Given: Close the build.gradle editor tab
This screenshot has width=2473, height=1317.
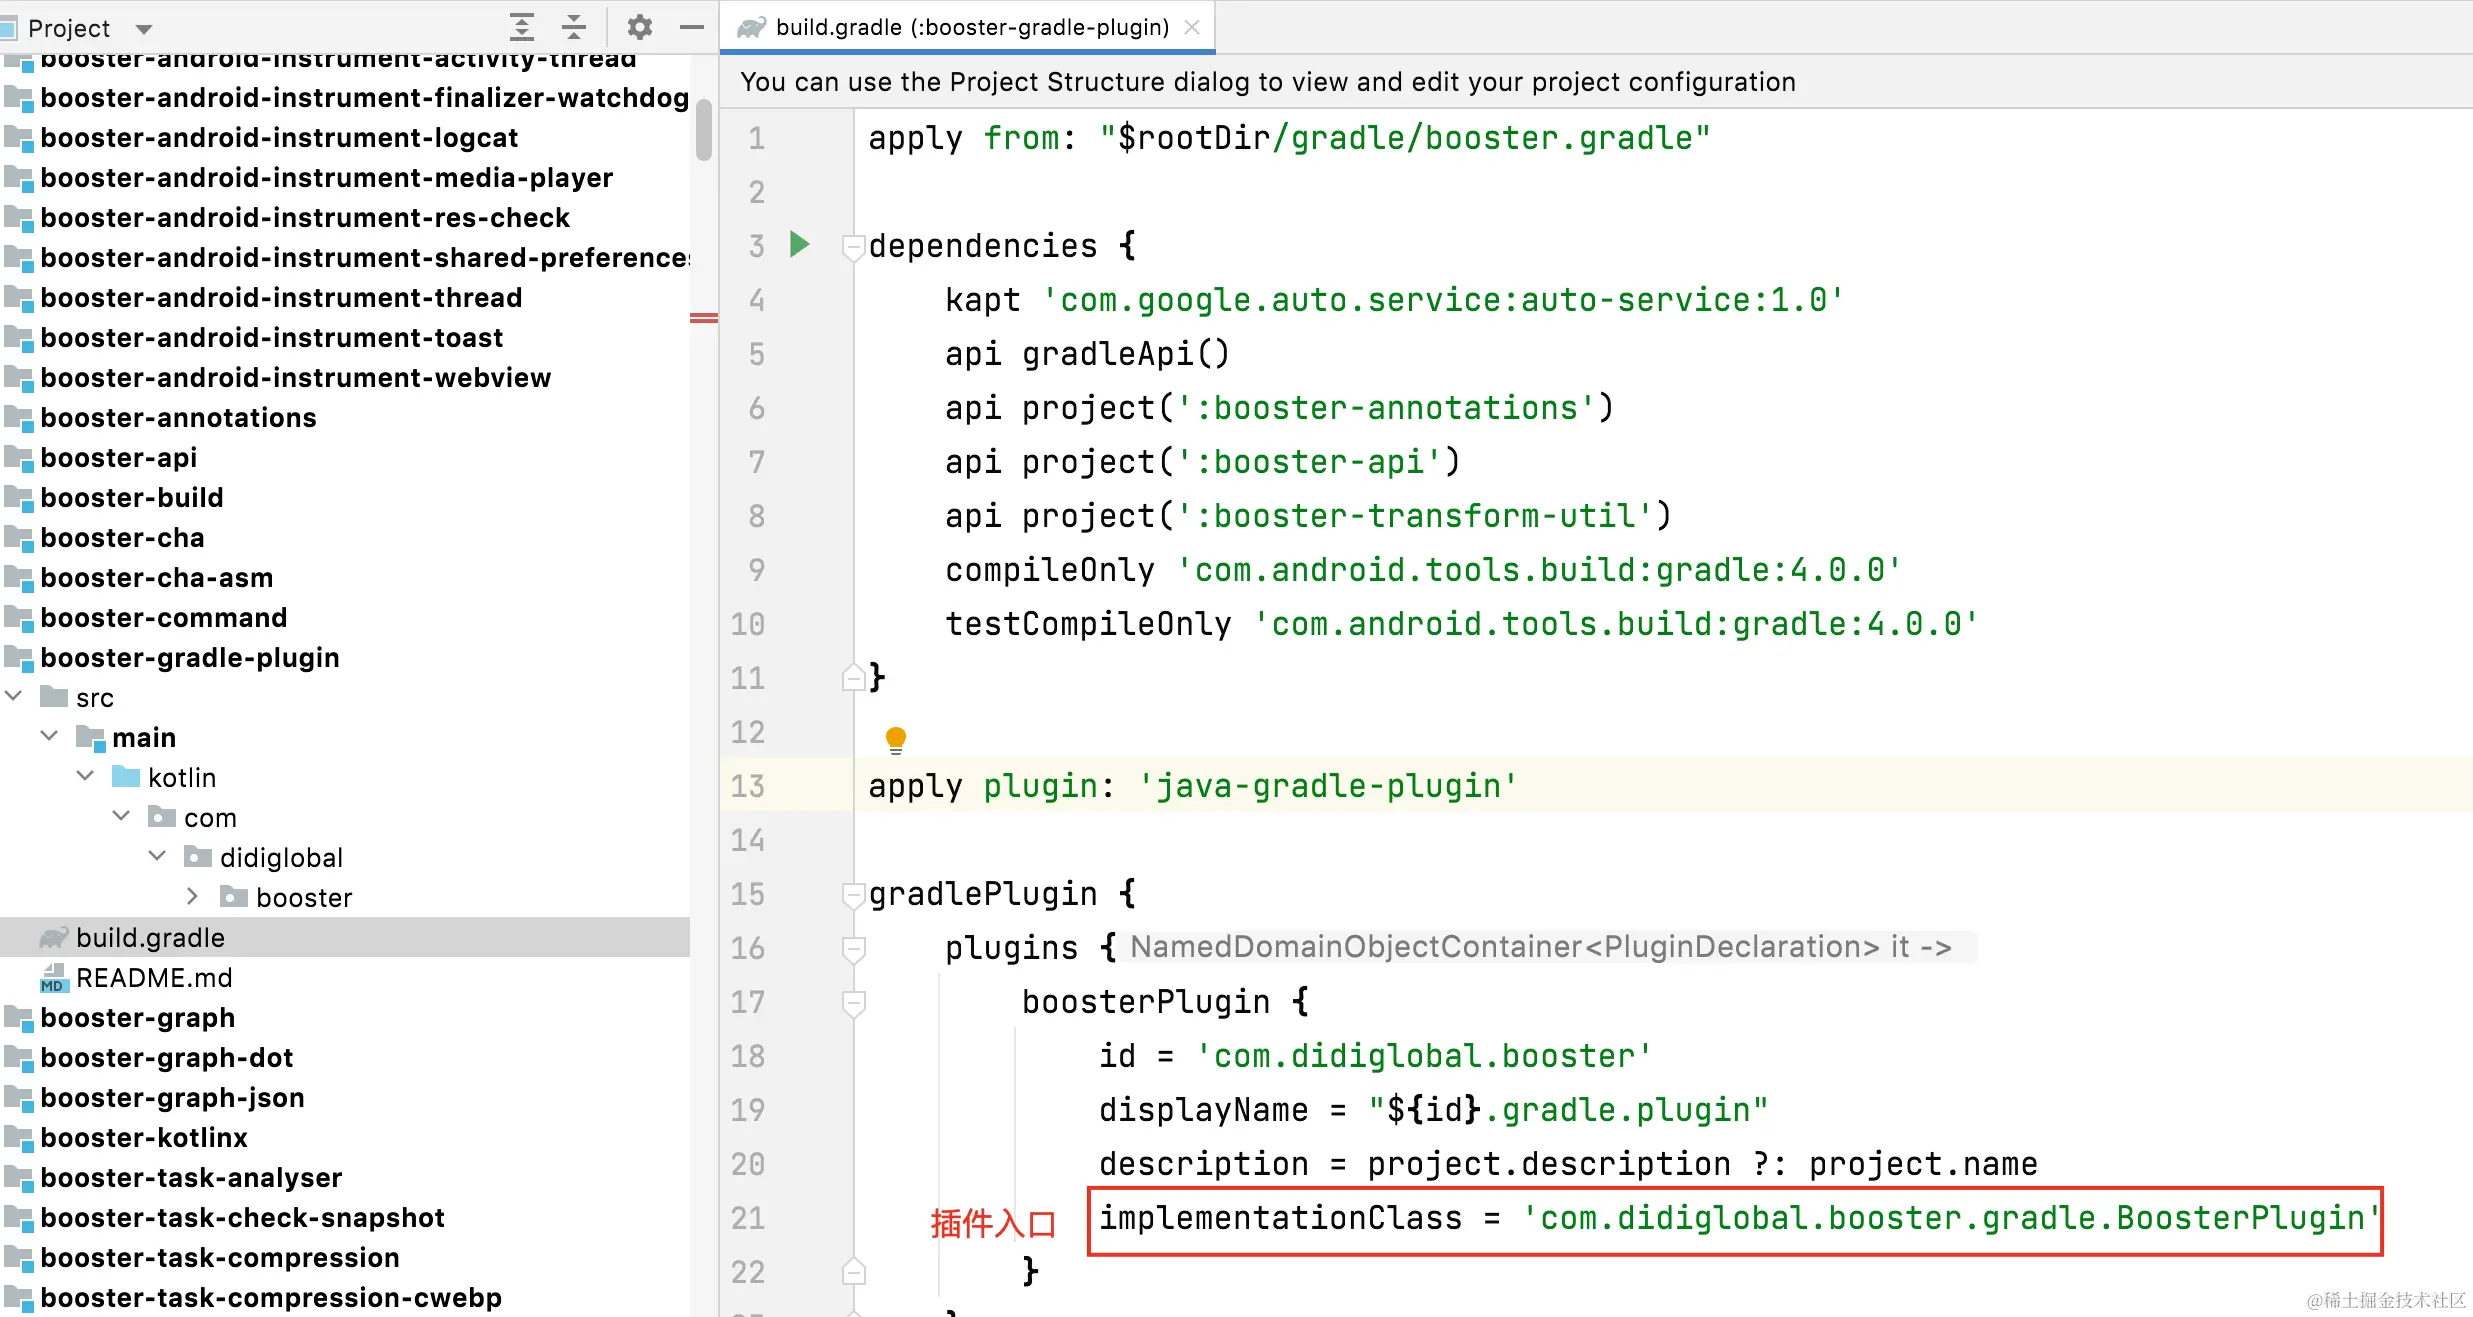Looking at the screenshot, I should (1192, 27).
